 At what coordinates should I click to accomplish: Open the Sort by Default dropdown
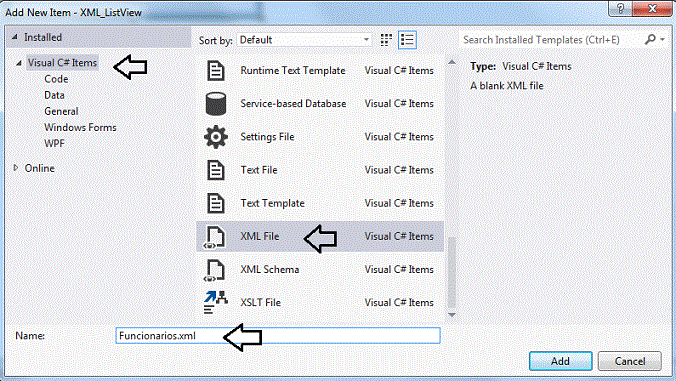click(x=304, y=40)
